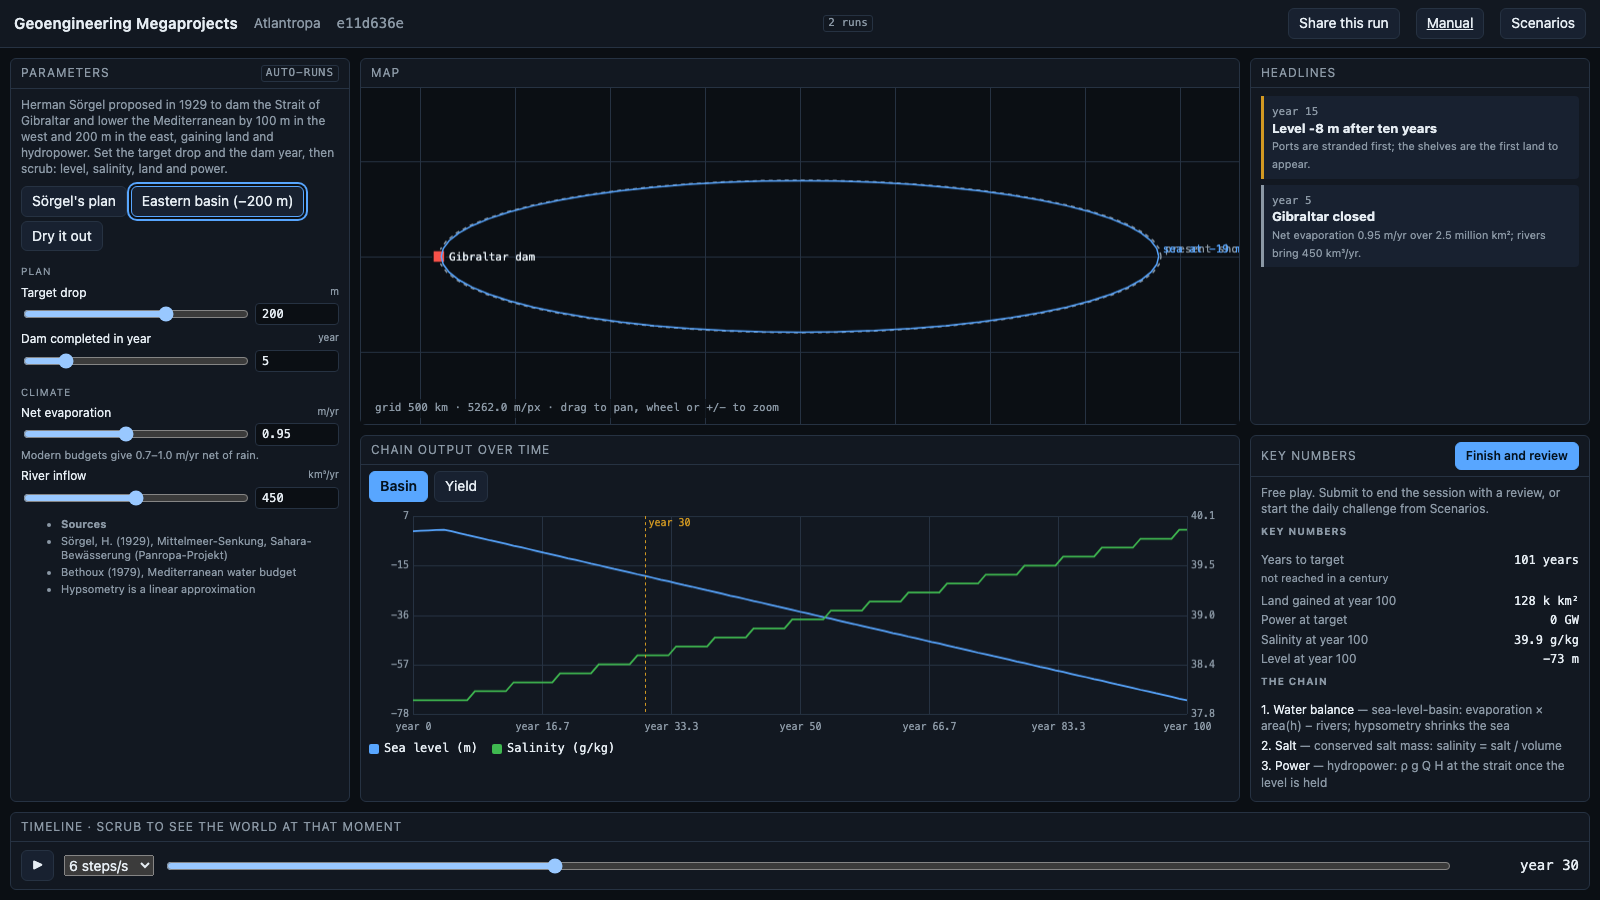Switch to the Yield chart tab
Screen dimensions: 1600x900
coord(460,486)
